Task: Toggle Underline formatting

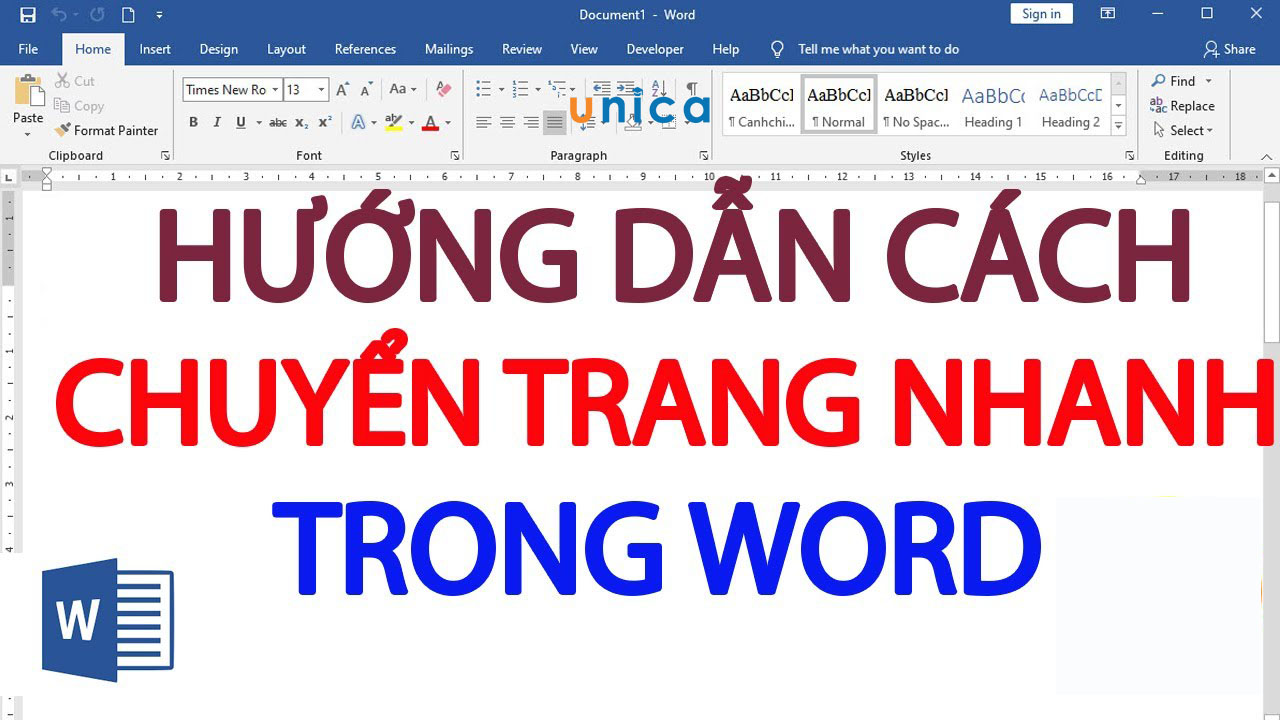Action: [240, 122]
